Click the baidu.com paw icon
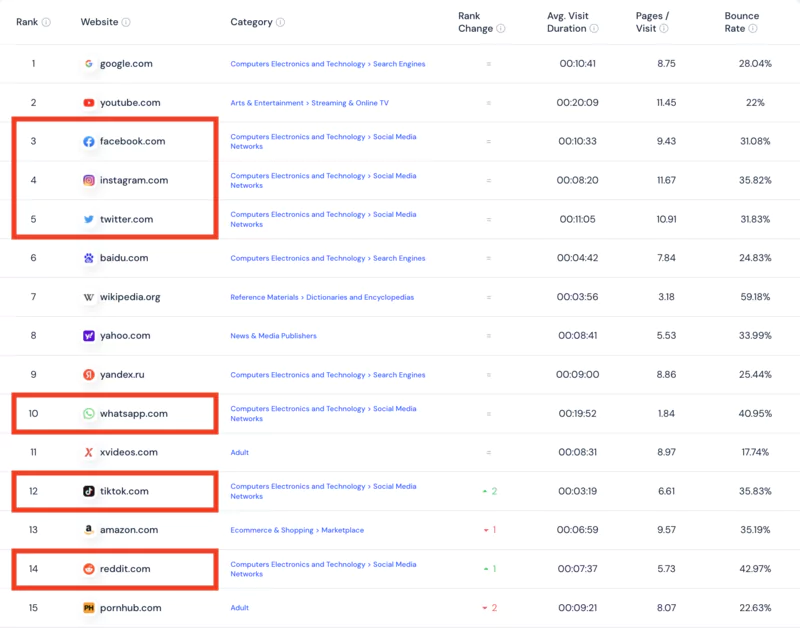Viewport: 800px width, 628px height. 89,258
